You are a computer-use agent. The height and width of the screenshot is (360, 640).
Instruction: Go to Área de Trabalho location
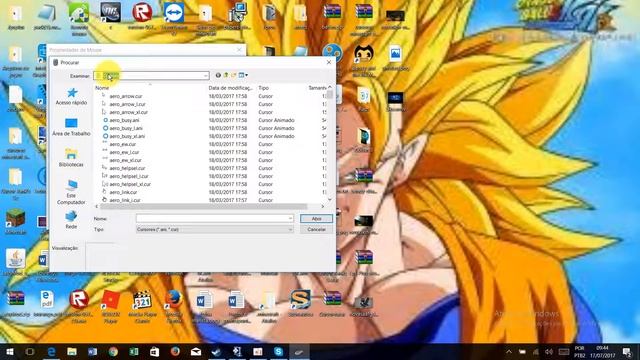click(x=71, y=127)
